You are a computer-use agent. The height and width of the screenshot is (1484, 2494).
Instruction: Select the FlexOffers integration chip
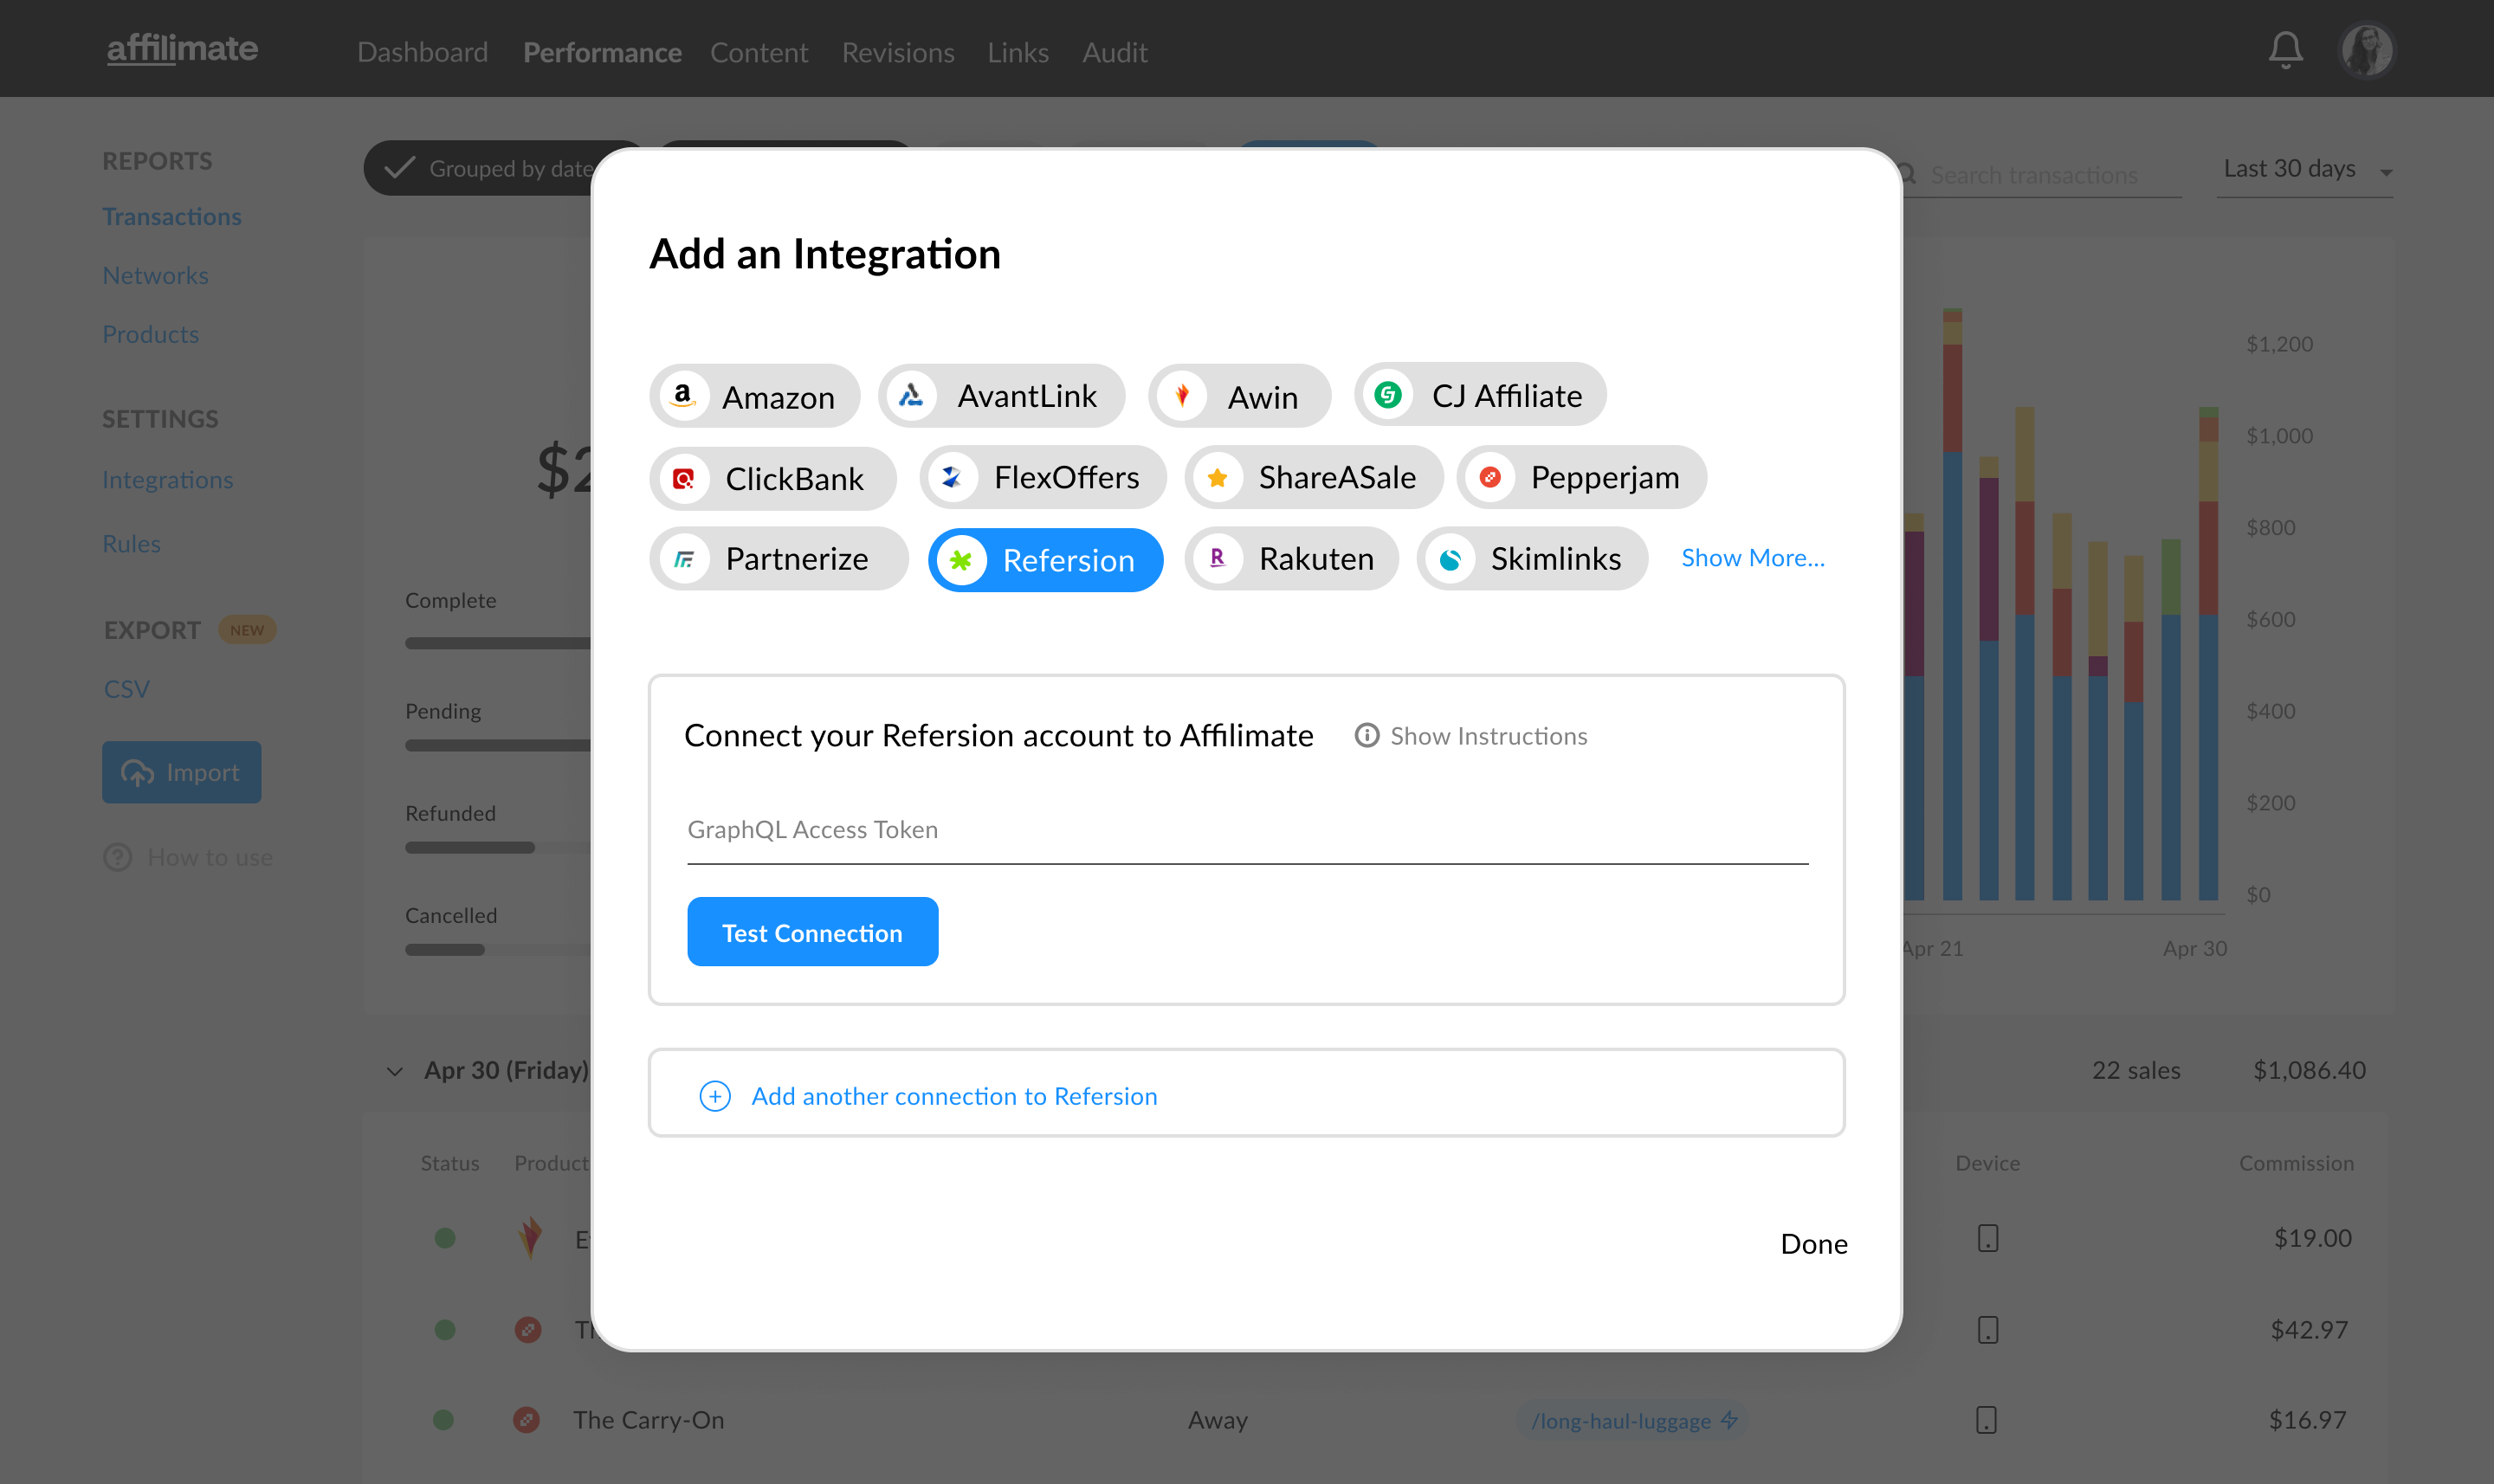[1042, 477]
